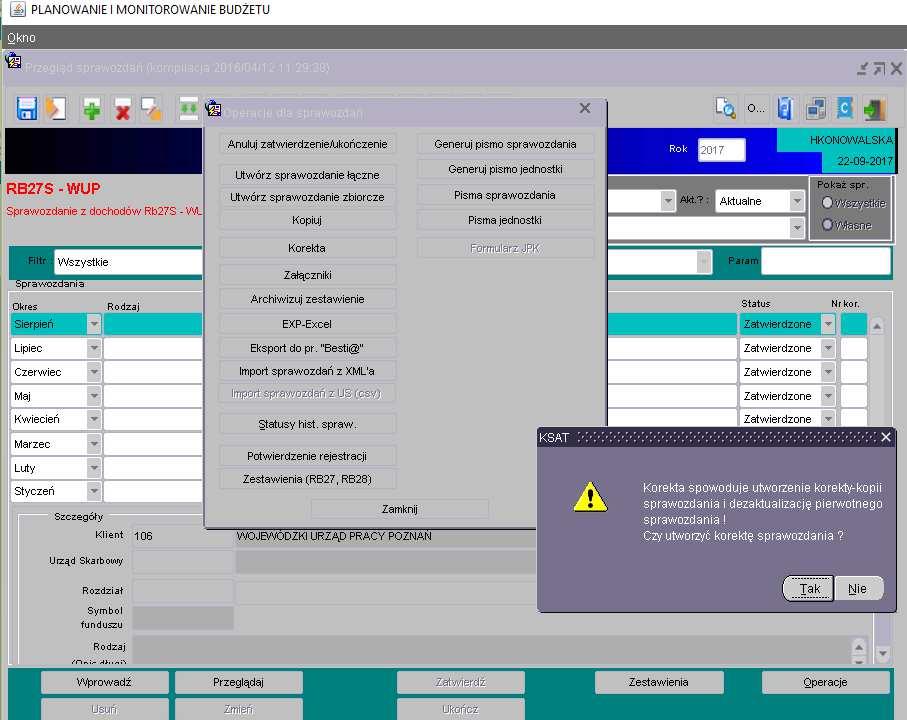Open status dropdown in Lipiec row
This screenshot has height=720, width=907.
pos(828,348)
